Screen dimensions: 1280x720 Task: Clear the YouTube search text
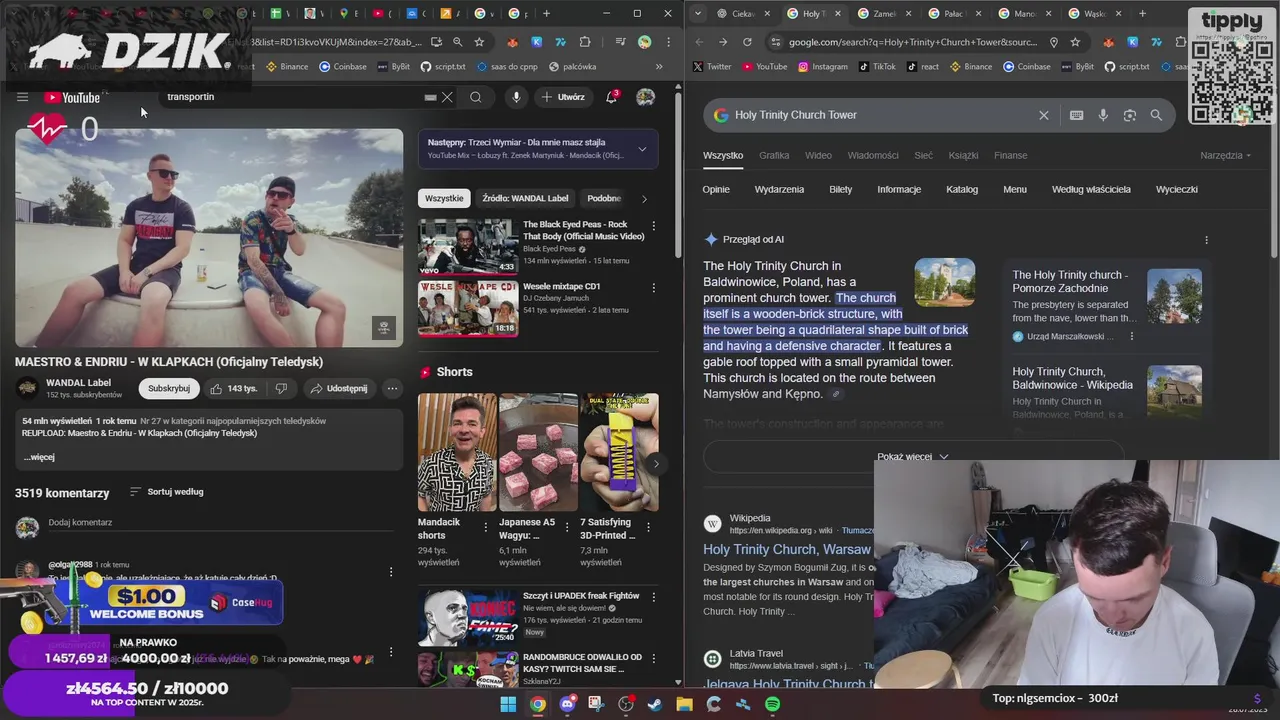click(x=447, y=97)
